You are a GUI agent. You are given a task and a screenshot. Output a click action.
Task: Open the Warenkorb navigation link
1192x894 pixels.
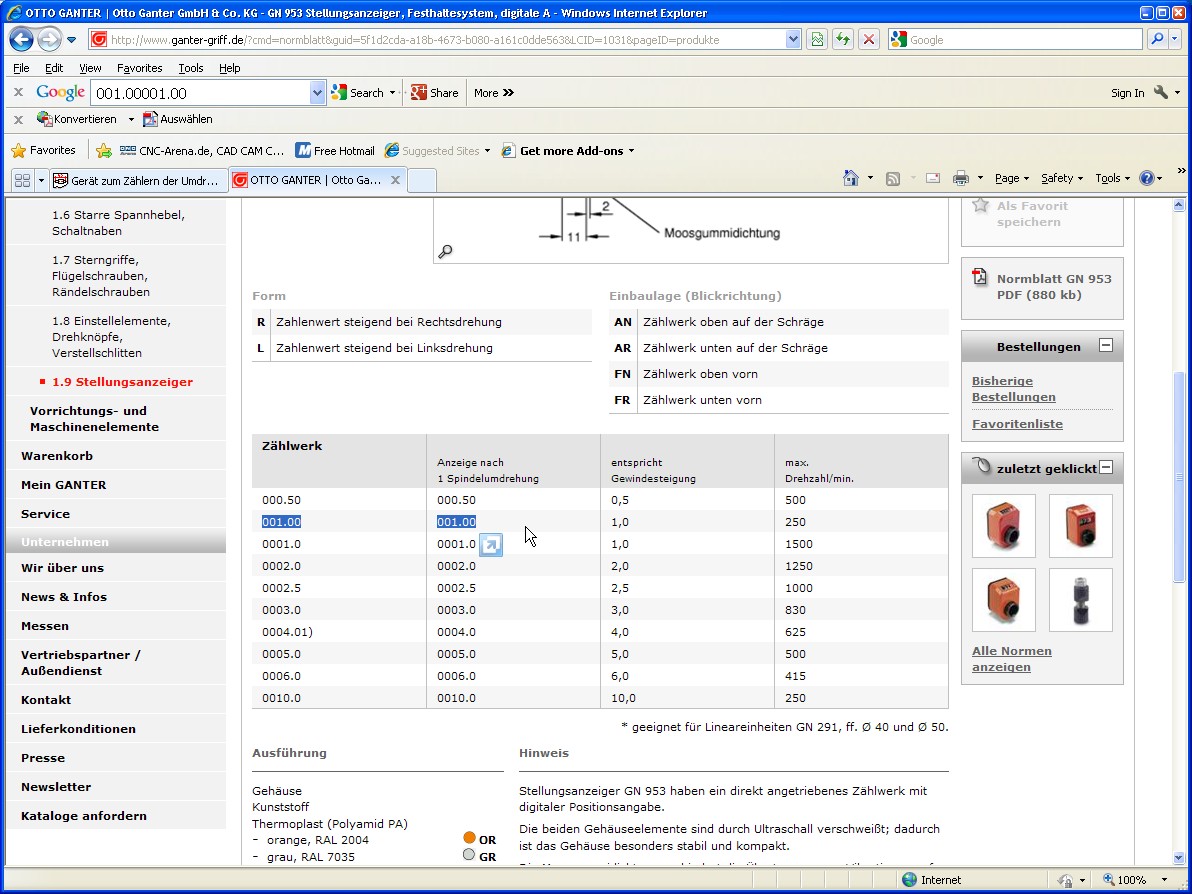click(x=57, y=455)
